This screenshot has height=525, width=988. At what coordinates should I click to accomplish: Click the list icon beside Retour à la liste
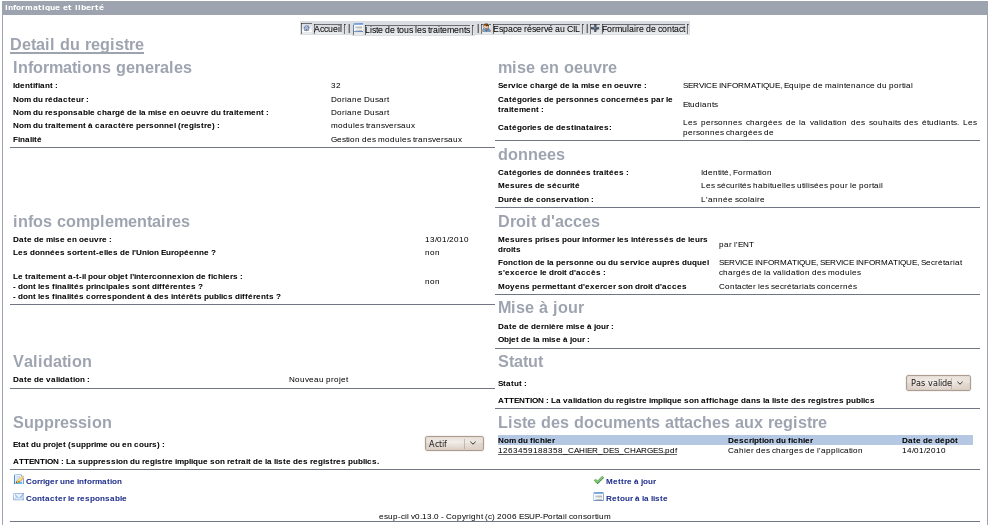(599, 497)
